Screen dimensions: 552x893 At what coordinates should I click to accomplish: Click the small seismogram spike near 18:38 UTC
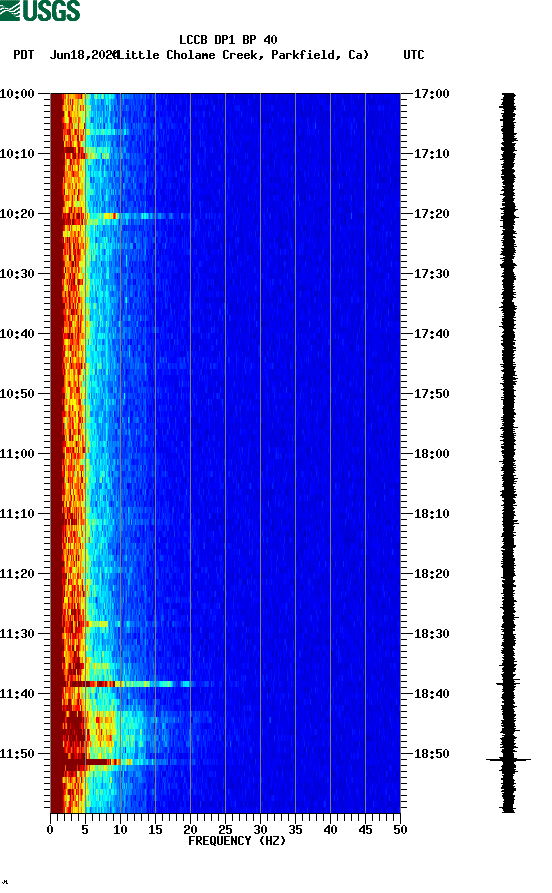click(x=508, y=682)
